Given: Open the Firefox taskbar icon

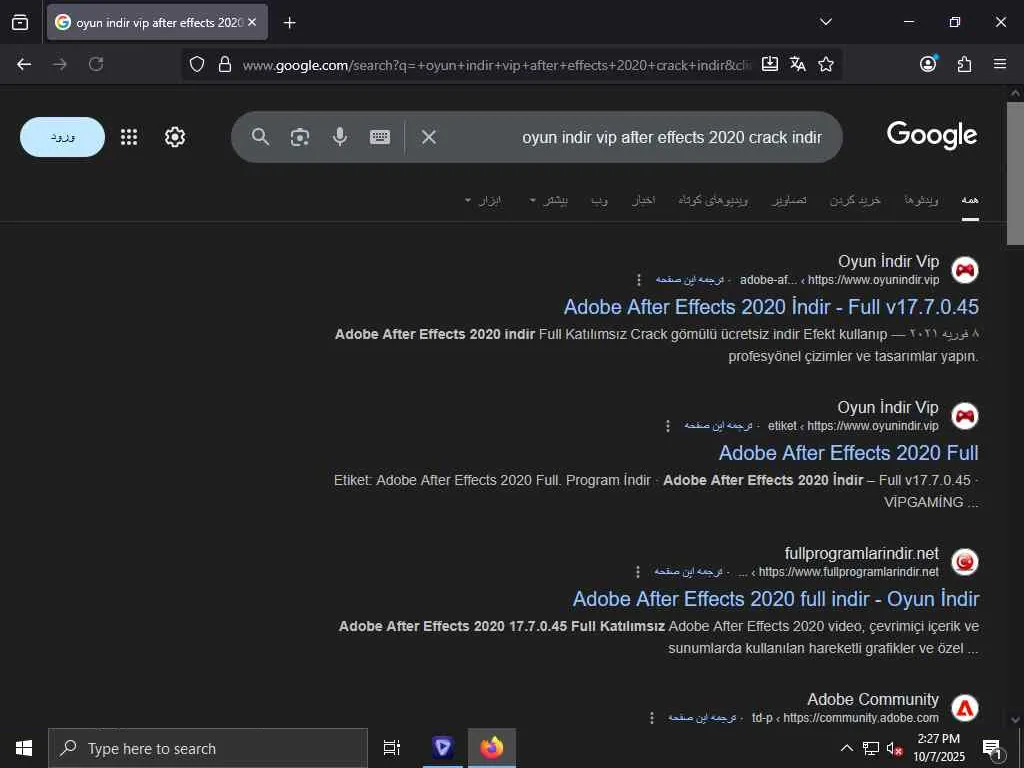Looking at the screenshot, I should coord(492,748).
